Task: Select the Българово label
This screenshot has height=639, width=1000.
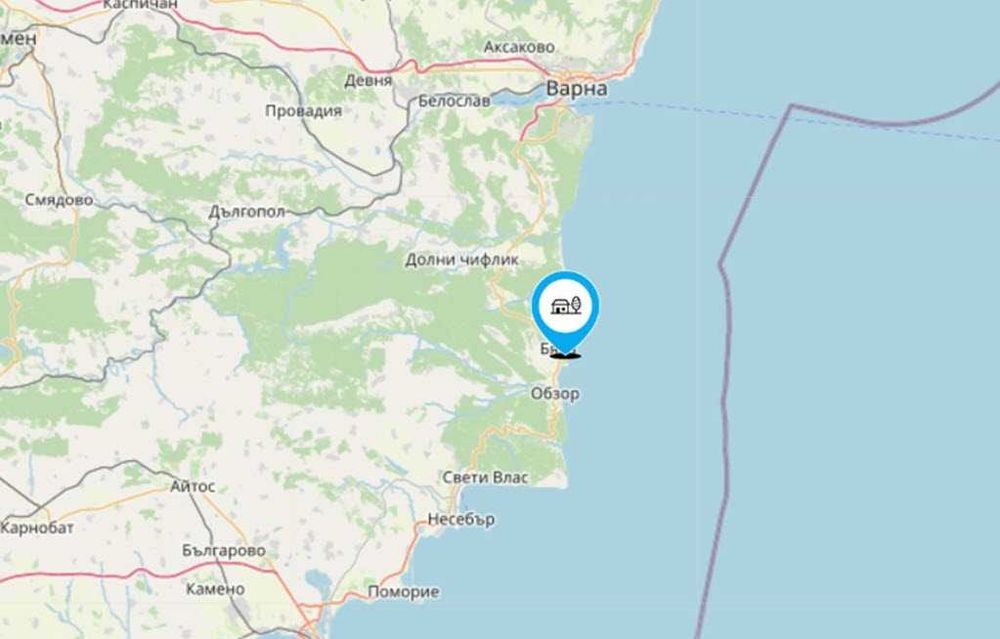Action: [224, 550]
